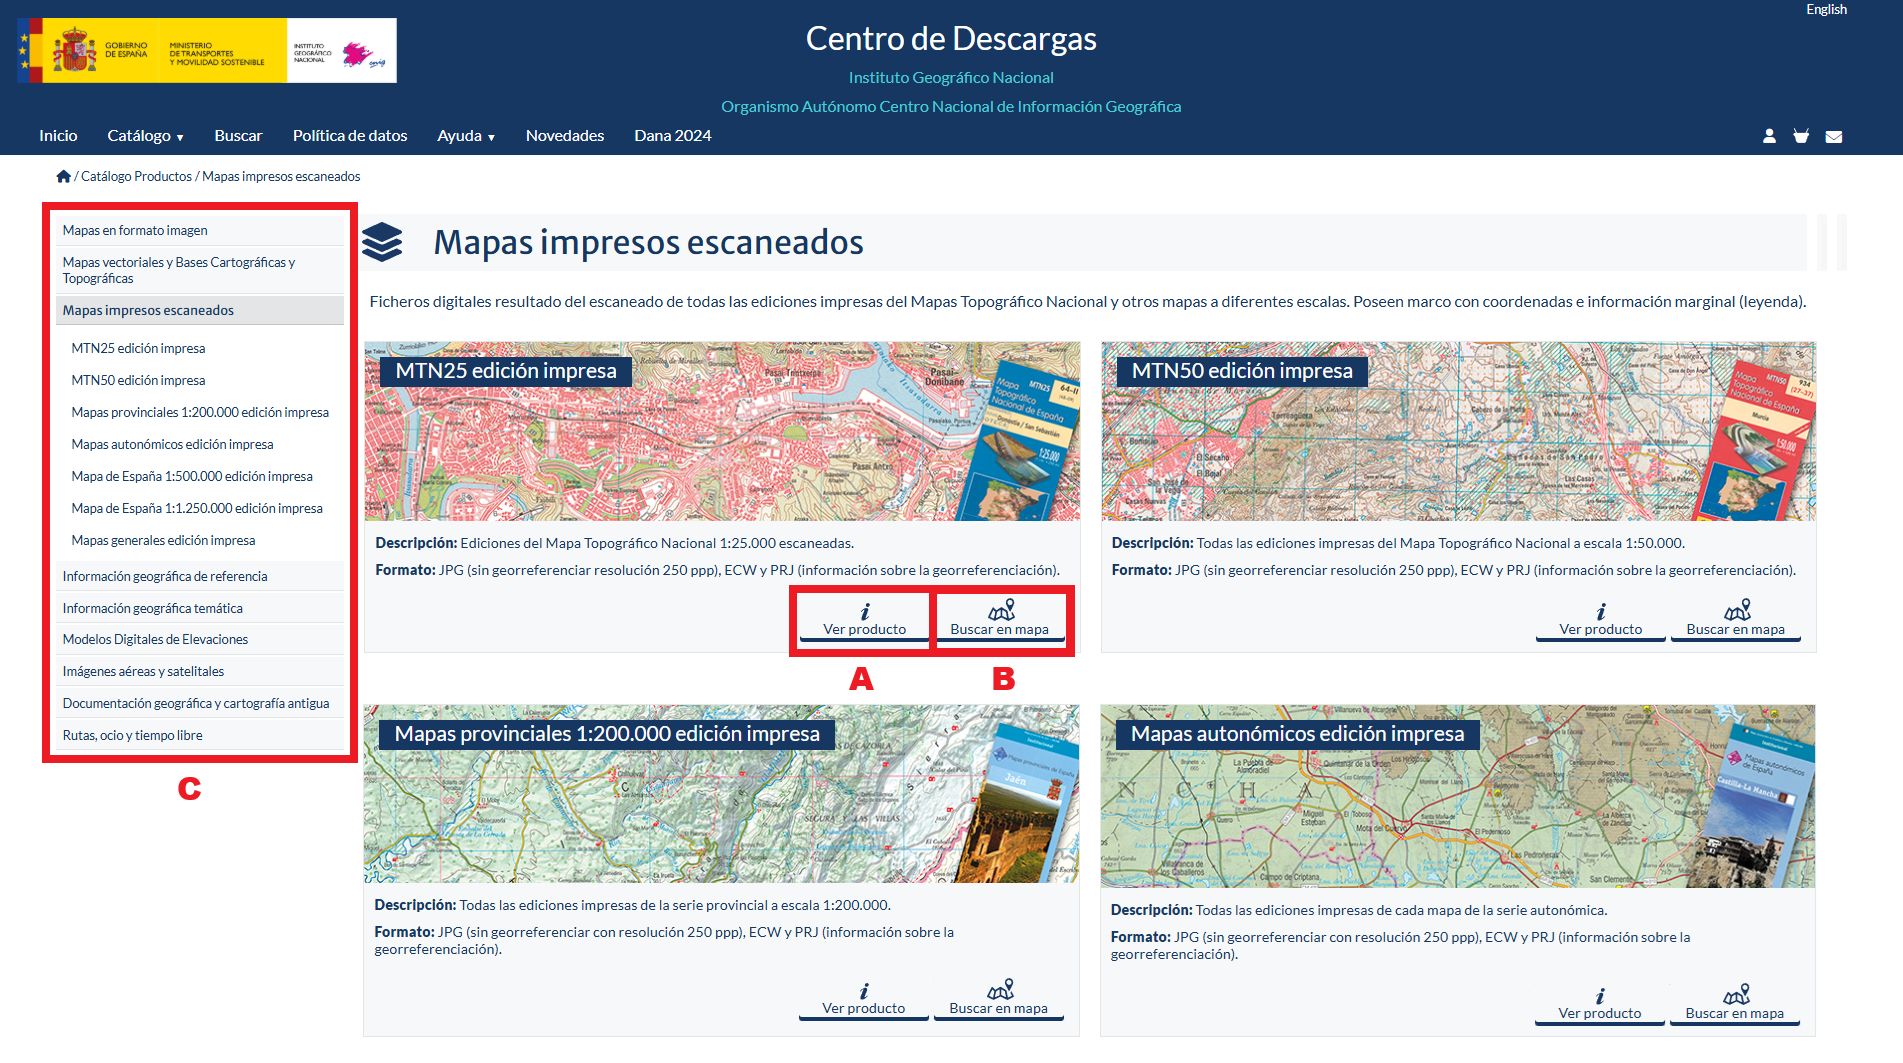Expand the Catálogo dropdown menu
Viewport: 1903px width, 1063px height.
[x=145, y=136]
